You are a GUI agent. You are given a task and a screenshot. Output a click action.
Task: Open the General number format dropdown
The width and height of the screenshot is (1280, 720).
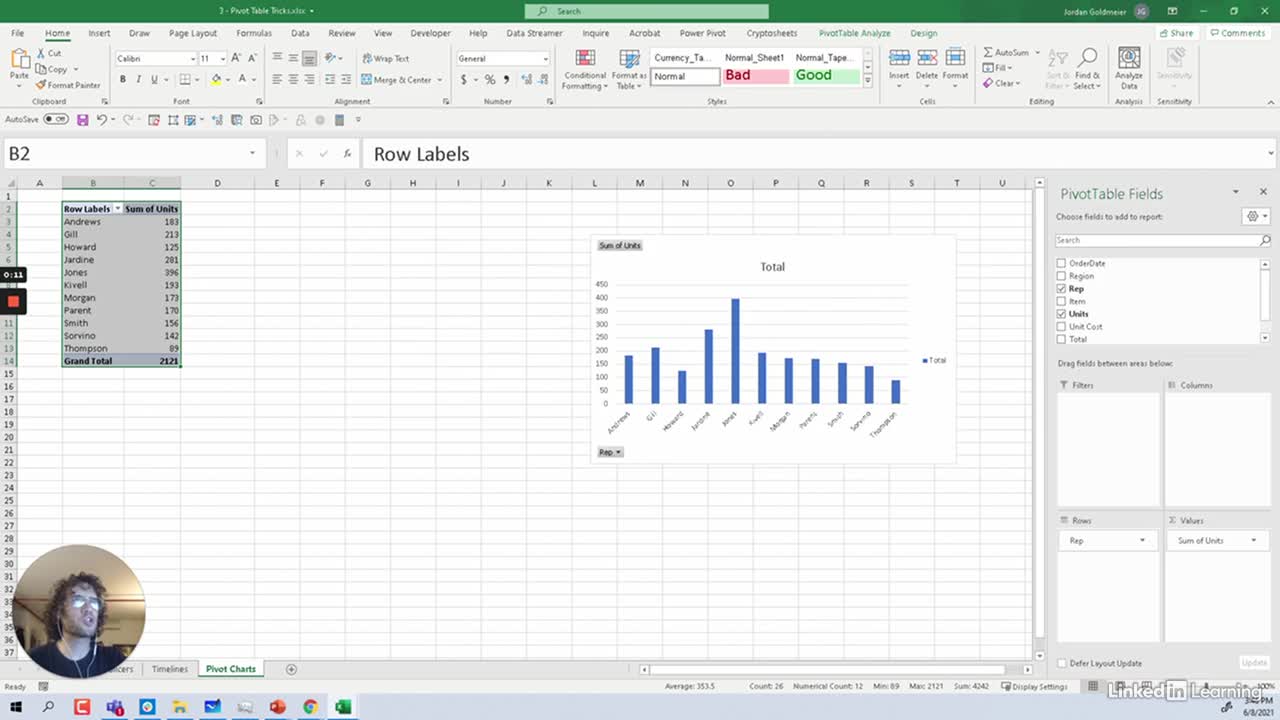pyautogui.click(x=545, y=59)
